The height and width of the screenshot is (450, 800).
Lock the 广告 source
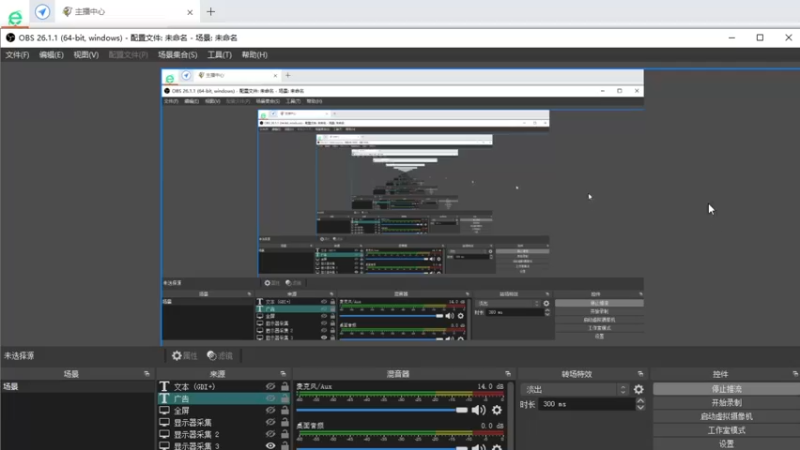coord(285,398)
